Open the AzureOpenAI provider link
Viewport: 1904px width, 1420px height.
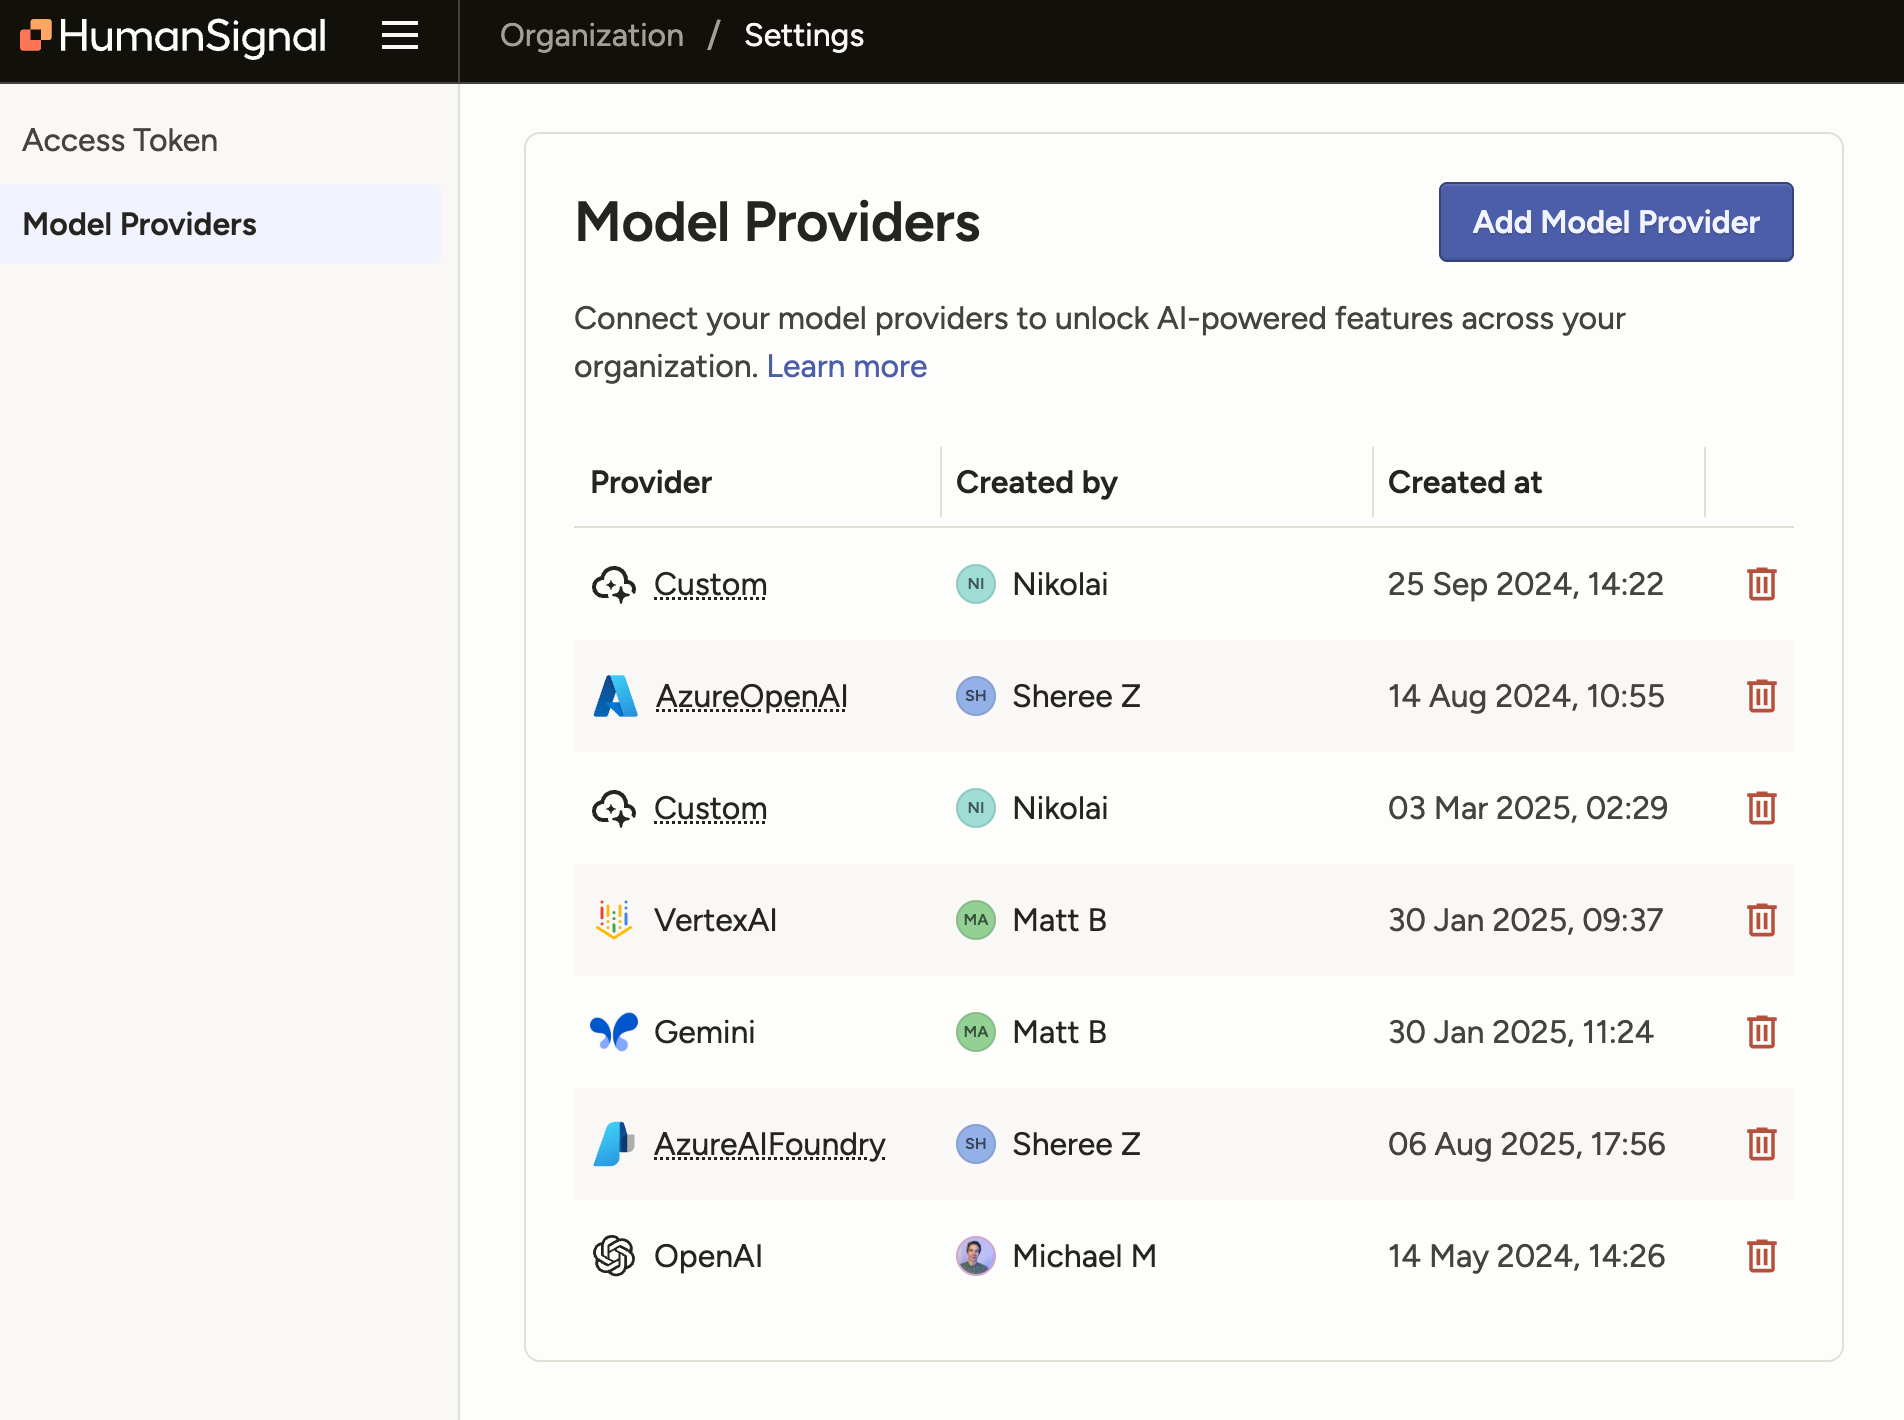click(x=751, y=696)
